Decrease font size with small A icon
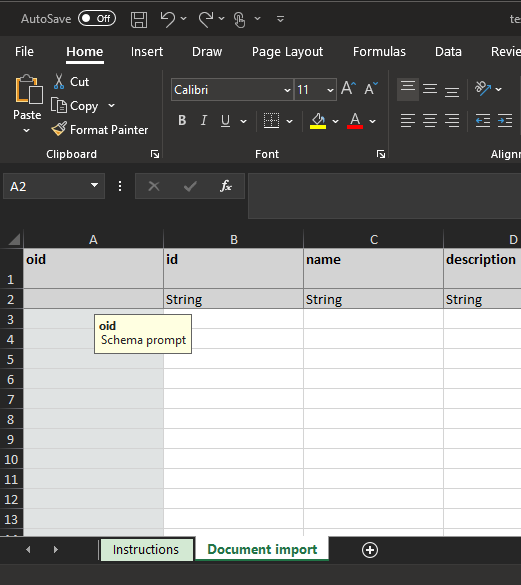 click(371, 89)
